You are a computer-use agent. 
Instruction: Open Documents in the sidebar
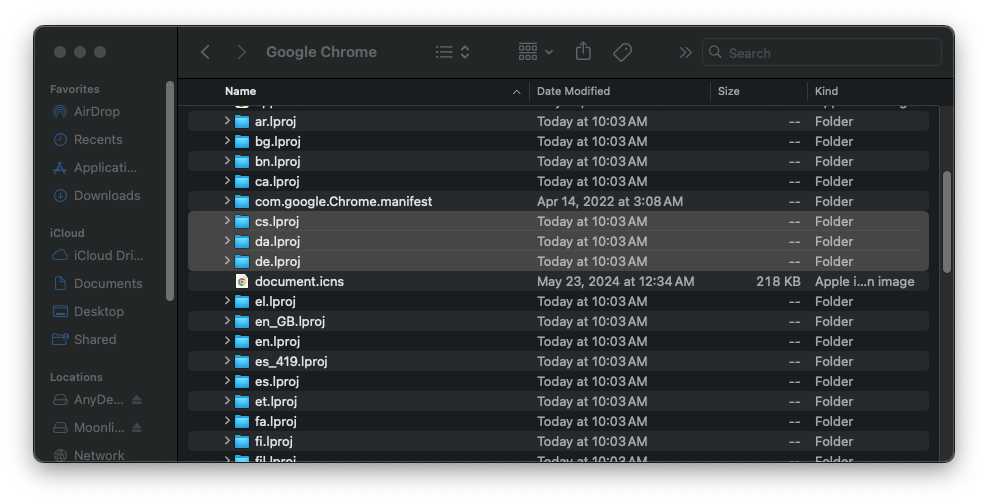[97, 284]
